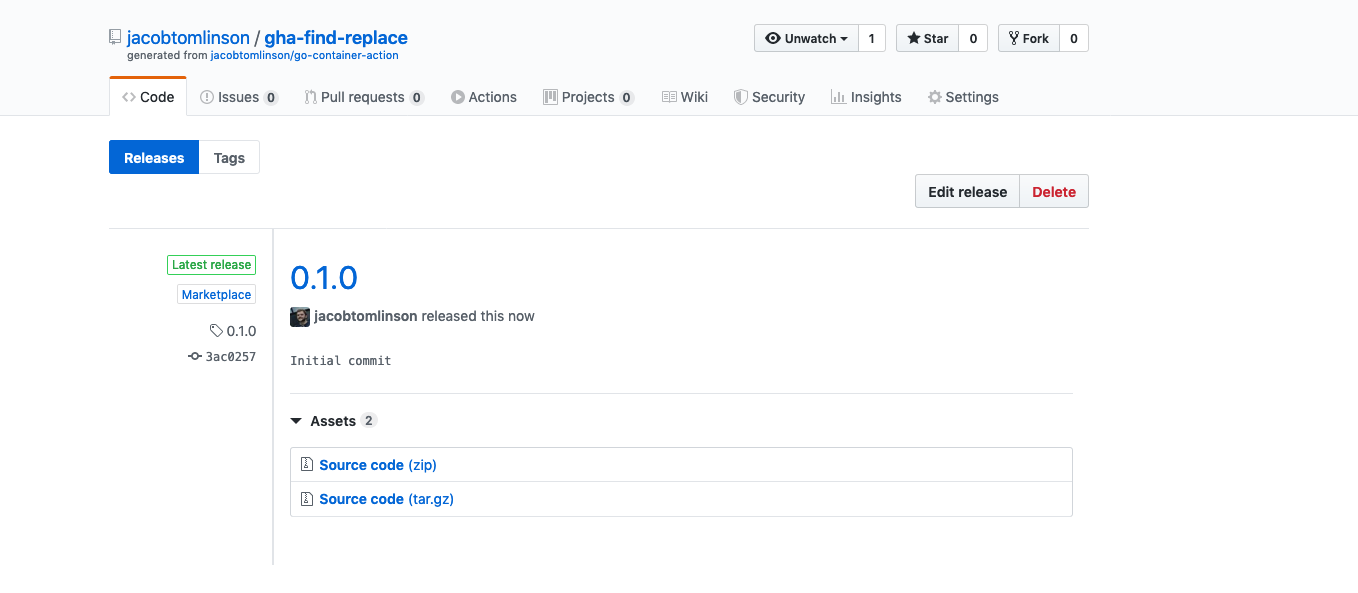Click the fork count number

pos(1073,38)
